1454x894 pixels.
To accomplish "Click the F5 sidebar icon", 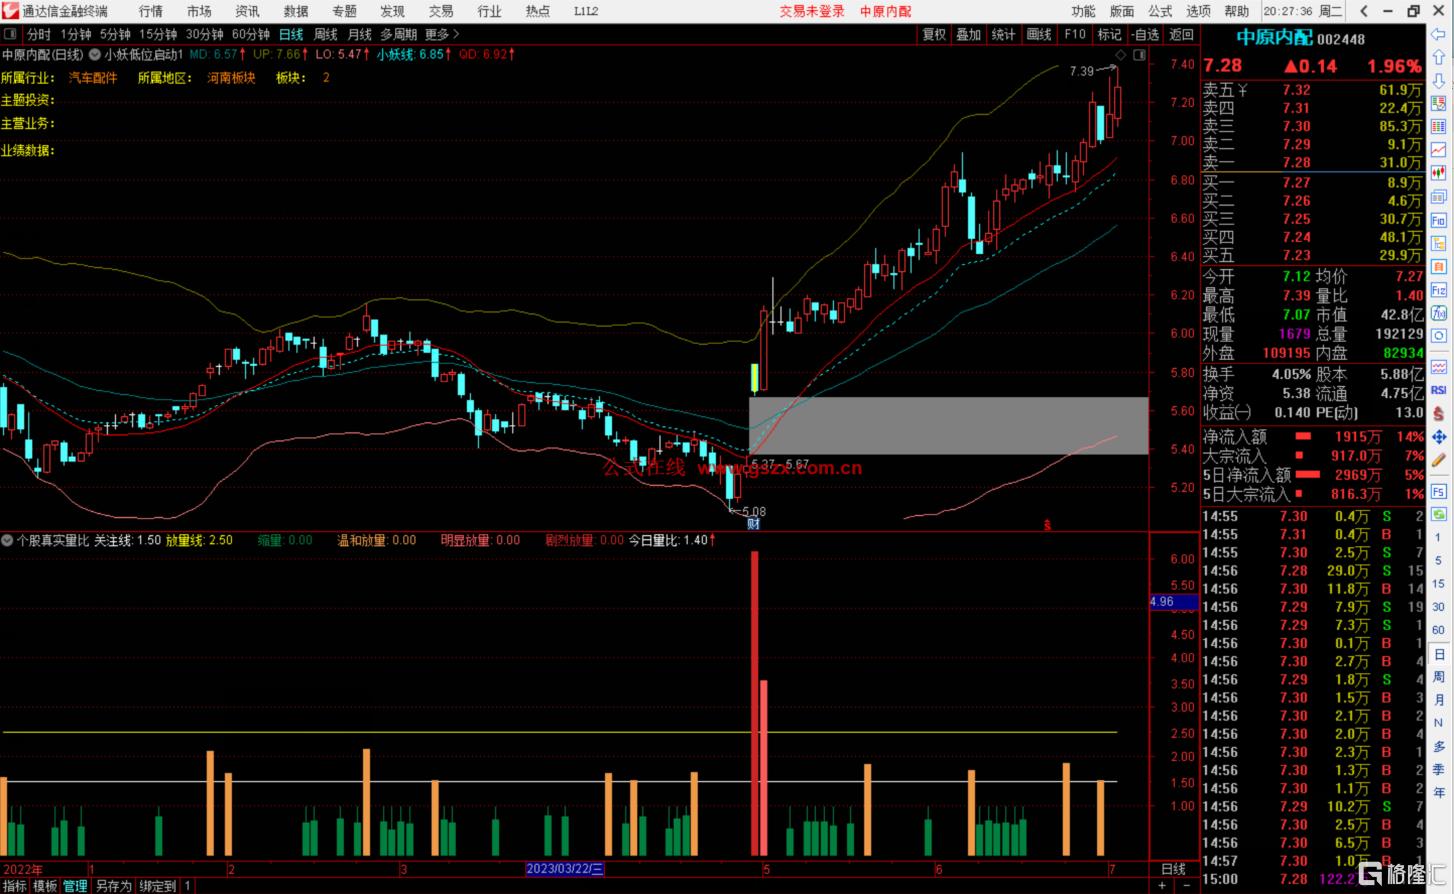I will point(1439,492).
